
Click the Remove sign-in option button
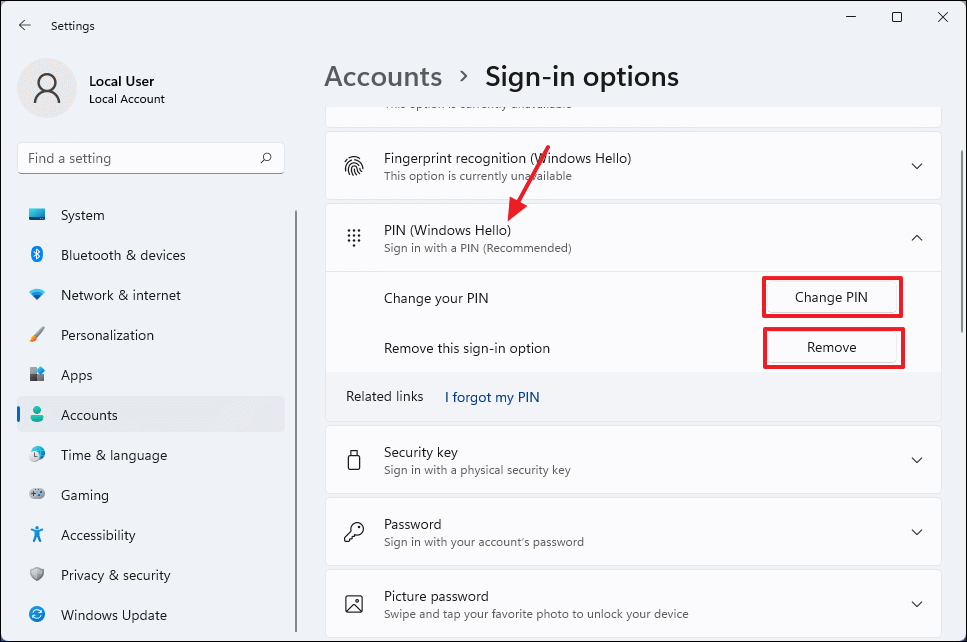click(833, 347)
